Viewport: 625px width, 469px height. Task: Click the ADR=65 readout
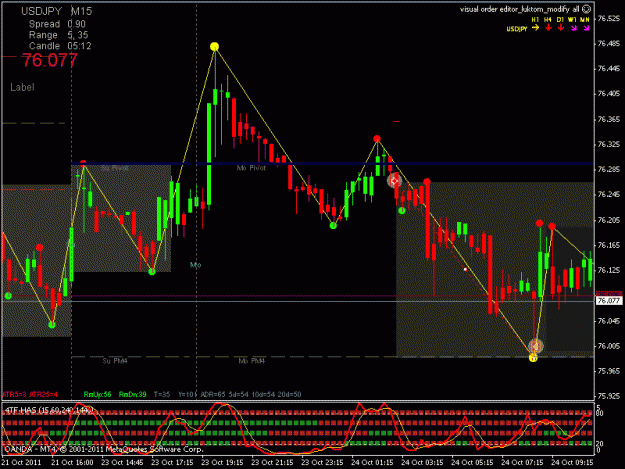tap(213, 394)
